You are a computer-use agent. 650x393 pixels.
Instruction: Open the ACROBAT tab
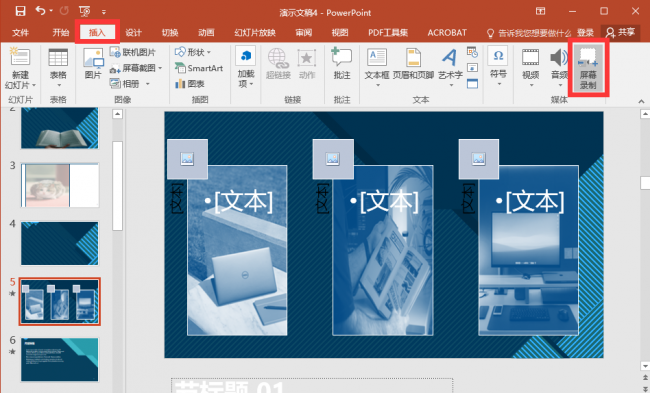447,32
